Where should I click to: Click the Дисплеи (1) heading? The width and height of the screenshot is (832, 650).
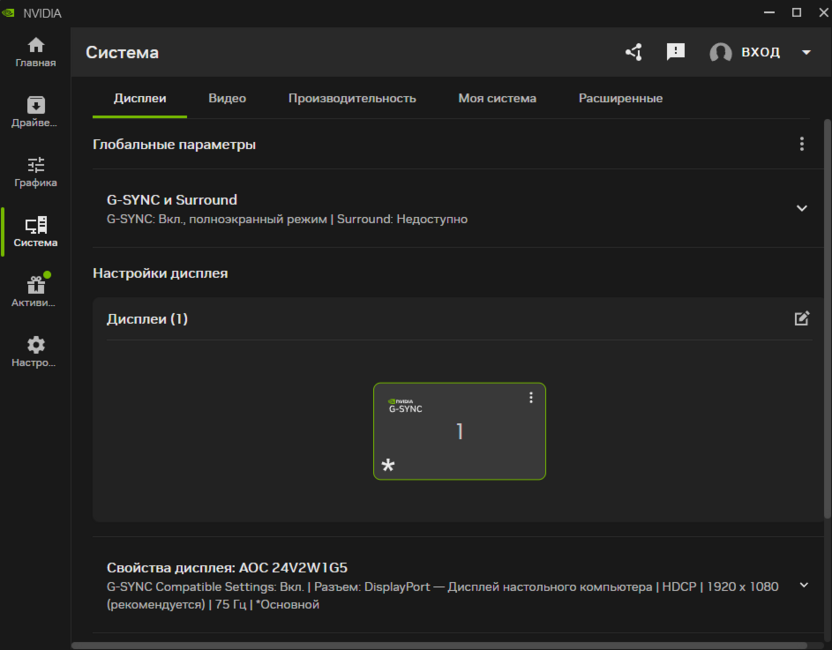[147, 319]
